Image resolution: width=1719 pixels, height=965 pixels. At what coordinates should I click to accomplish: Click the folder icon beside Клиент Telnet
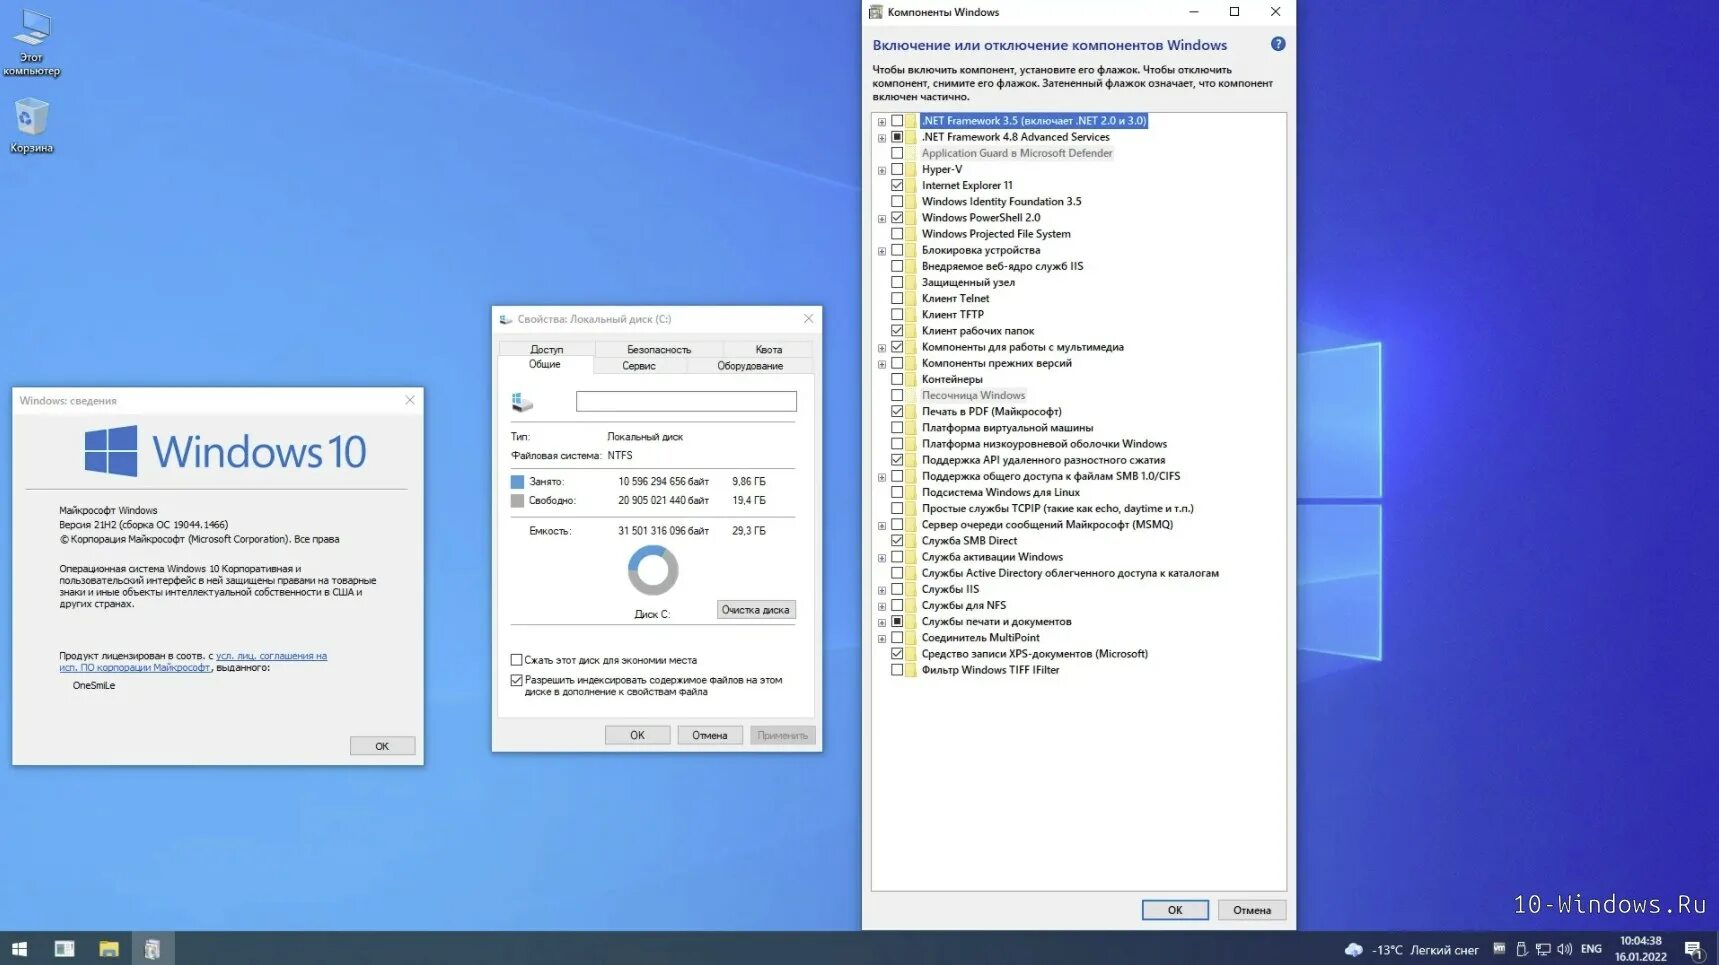911,299
